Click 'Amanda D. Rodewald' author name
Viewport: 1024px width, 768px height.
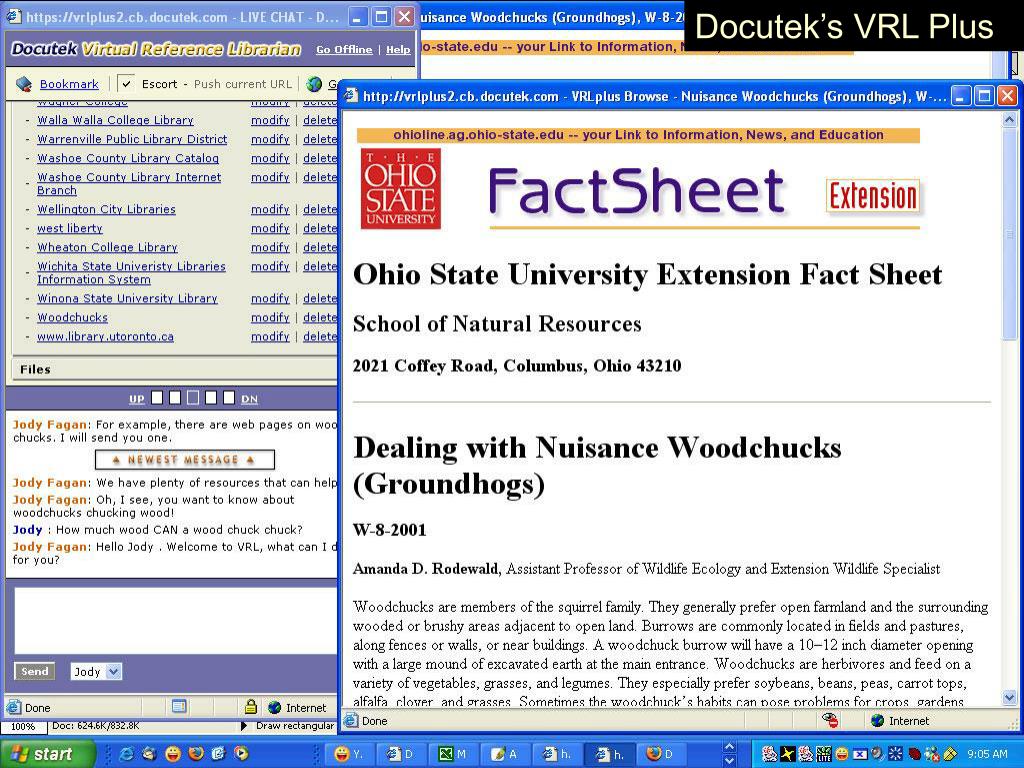425,569
